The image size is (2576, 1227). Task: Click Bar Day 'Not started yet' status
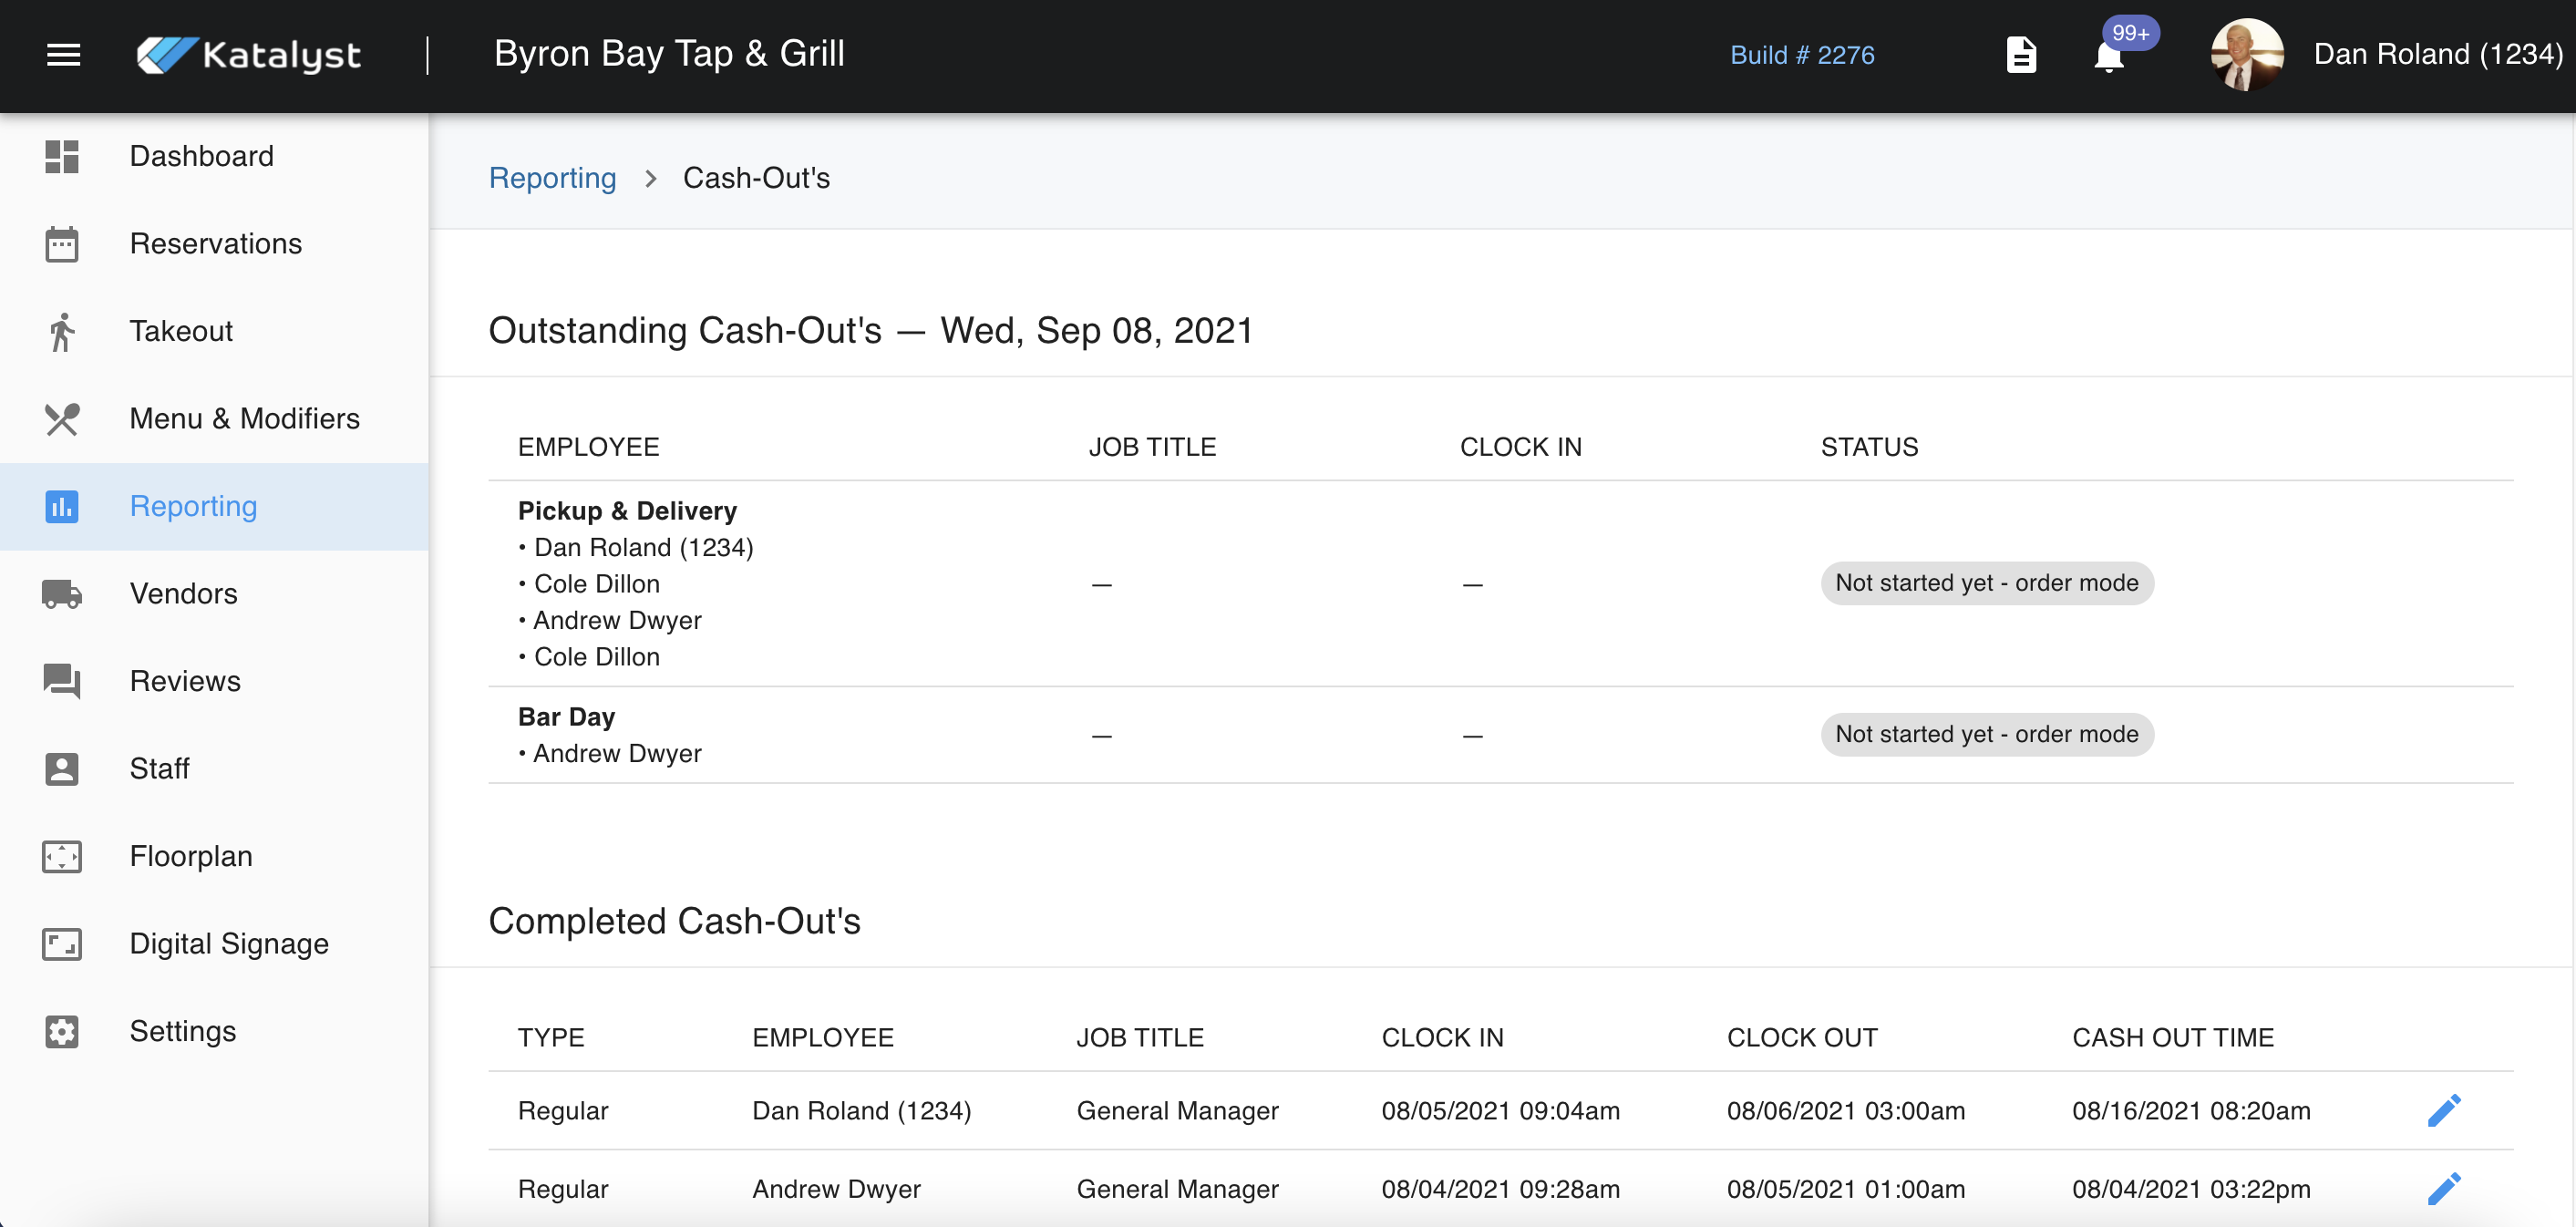1986,734
